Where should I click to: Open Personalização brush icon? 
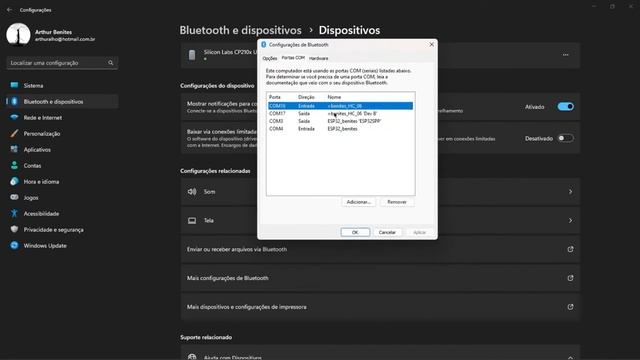pos(14,133)
